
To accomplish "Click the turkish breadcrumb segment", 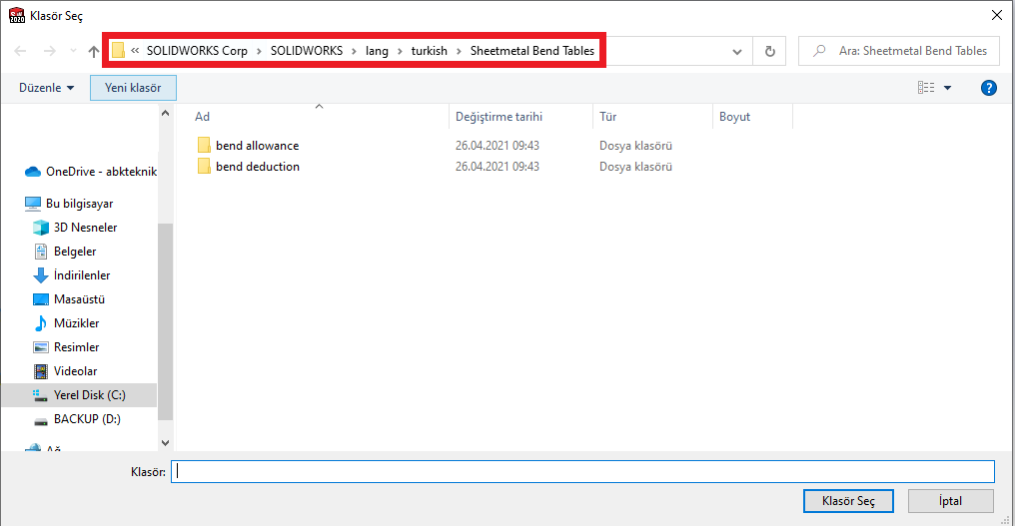I will point(429,50).
